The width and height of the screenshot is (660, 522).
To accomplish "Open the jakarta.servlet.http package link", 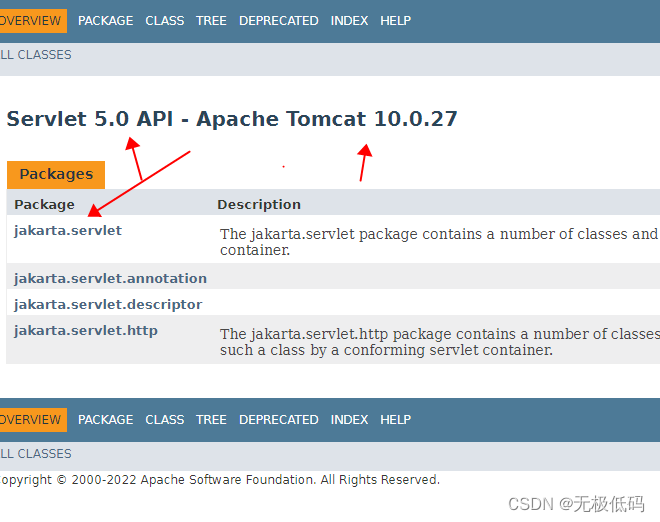I will click(86, 331).
